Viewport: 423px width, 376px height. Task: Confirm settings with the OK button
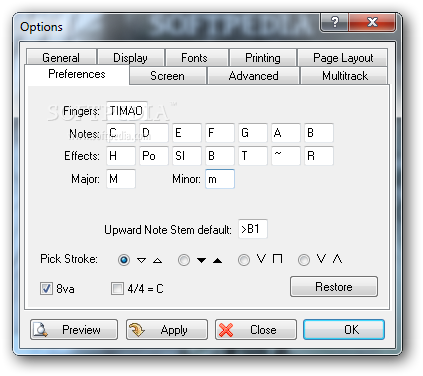click(x=344, y=330)
